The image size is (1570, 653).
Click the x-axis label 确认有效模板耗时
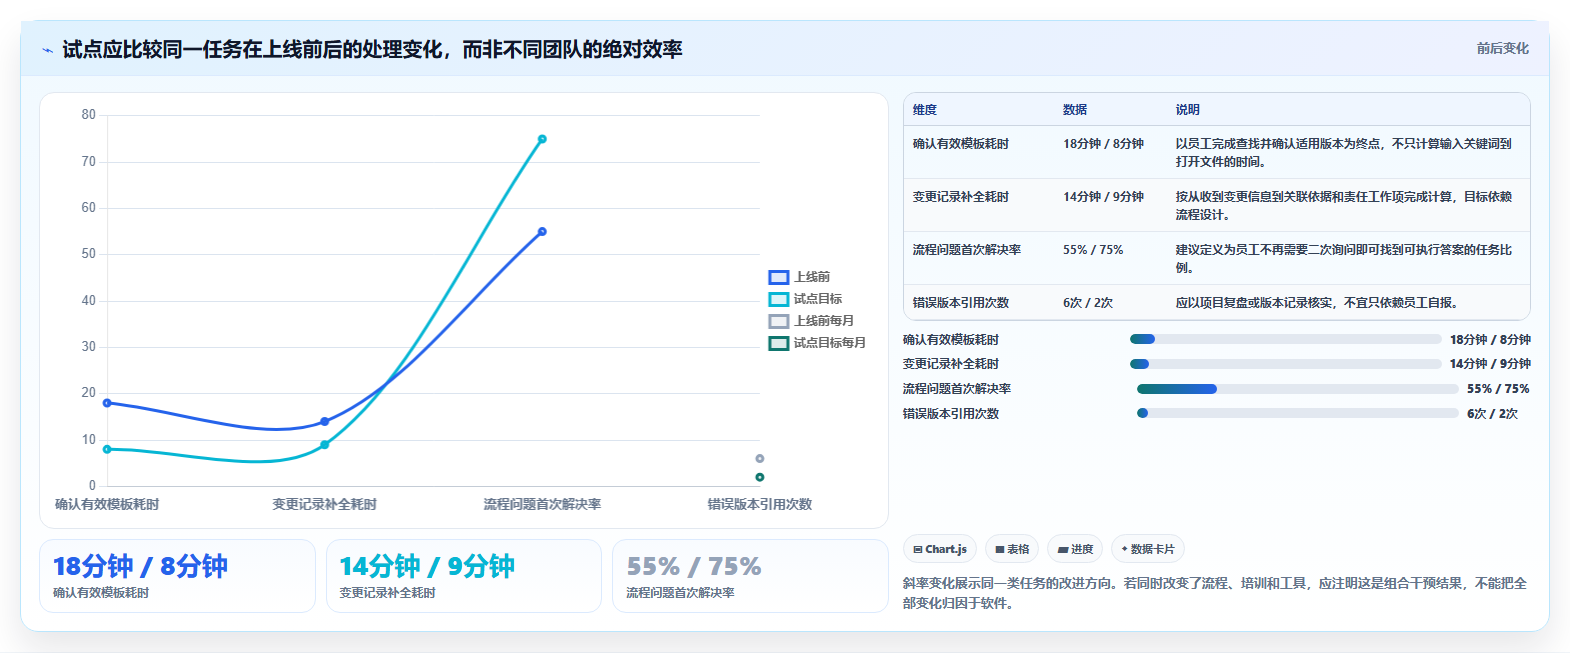107,505
